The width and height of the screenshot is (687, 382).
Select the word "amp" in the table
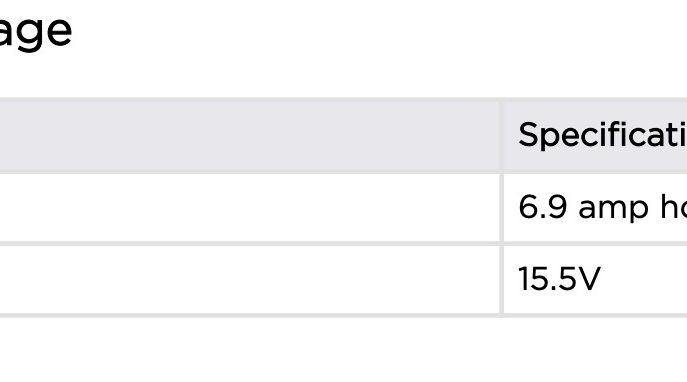(x=613, y=209)
